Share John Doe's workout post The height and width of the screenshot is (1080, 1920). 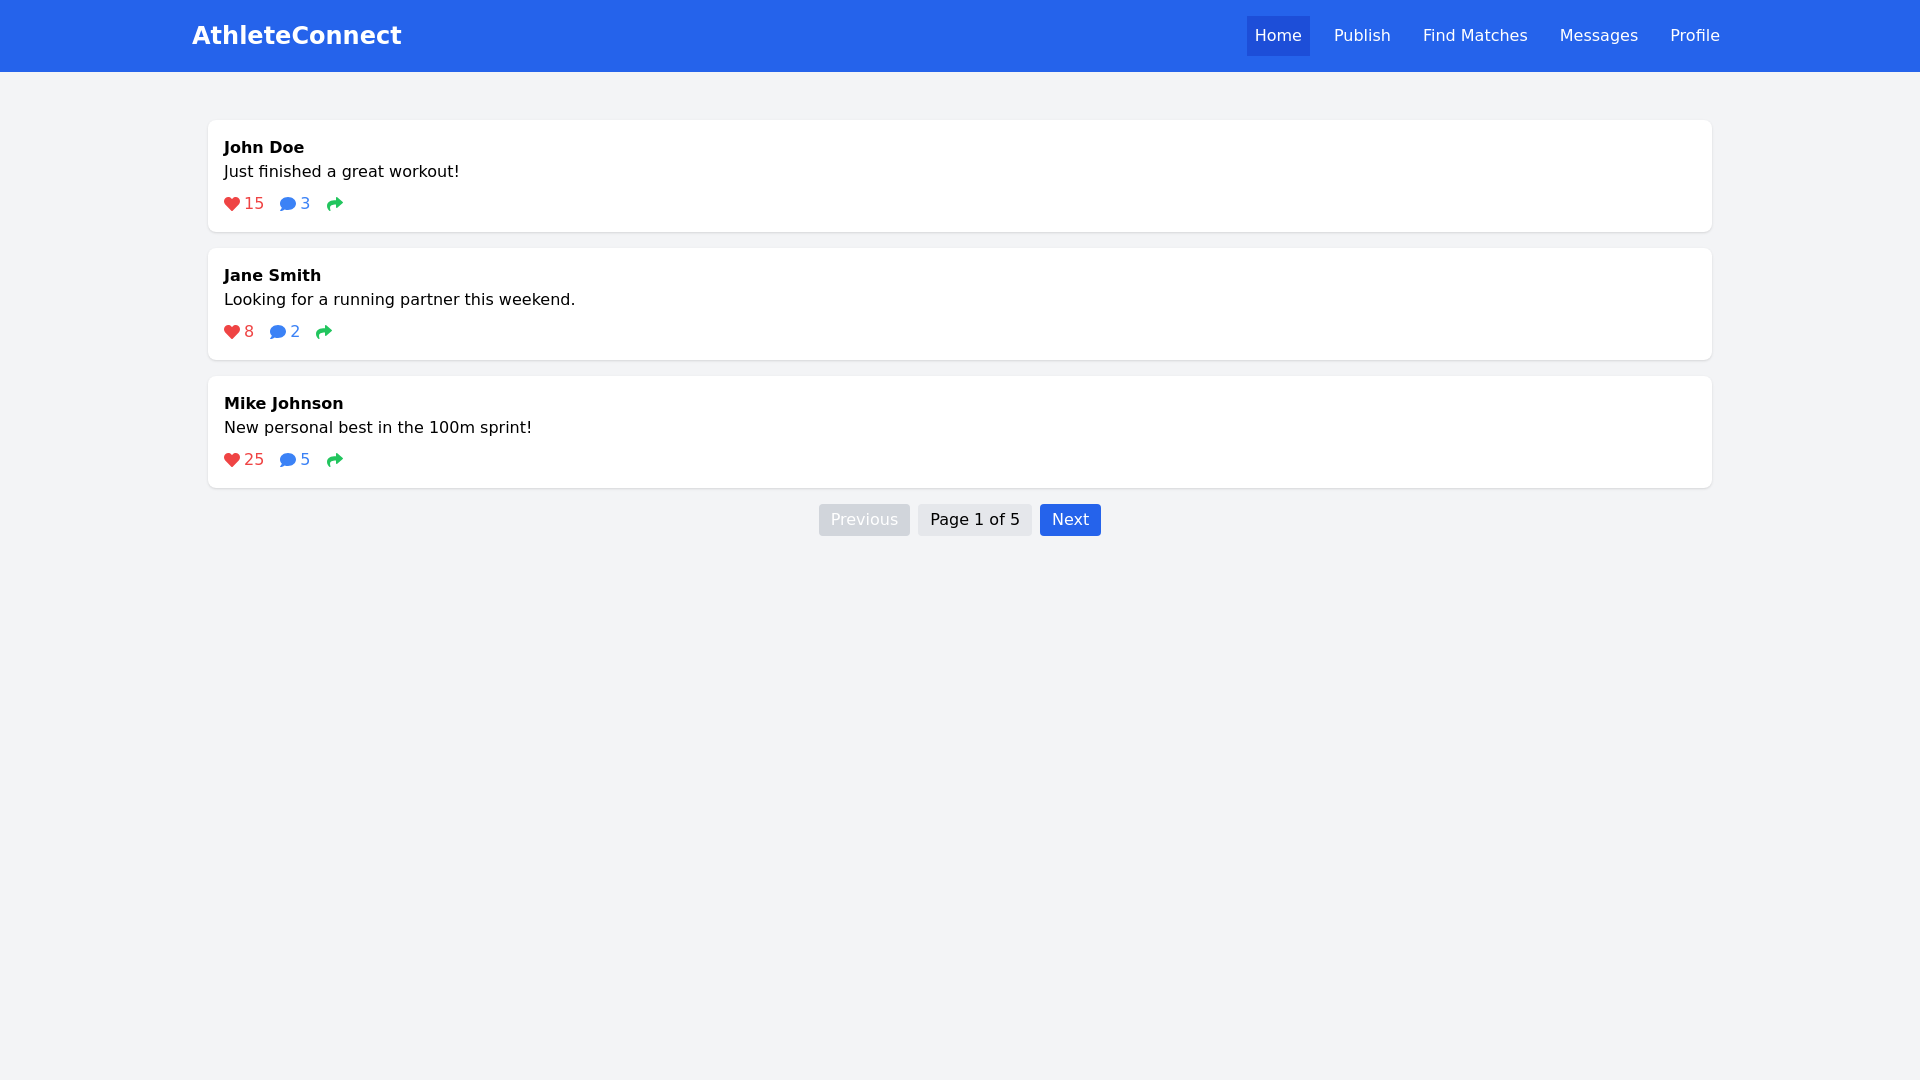pos(334,203)
